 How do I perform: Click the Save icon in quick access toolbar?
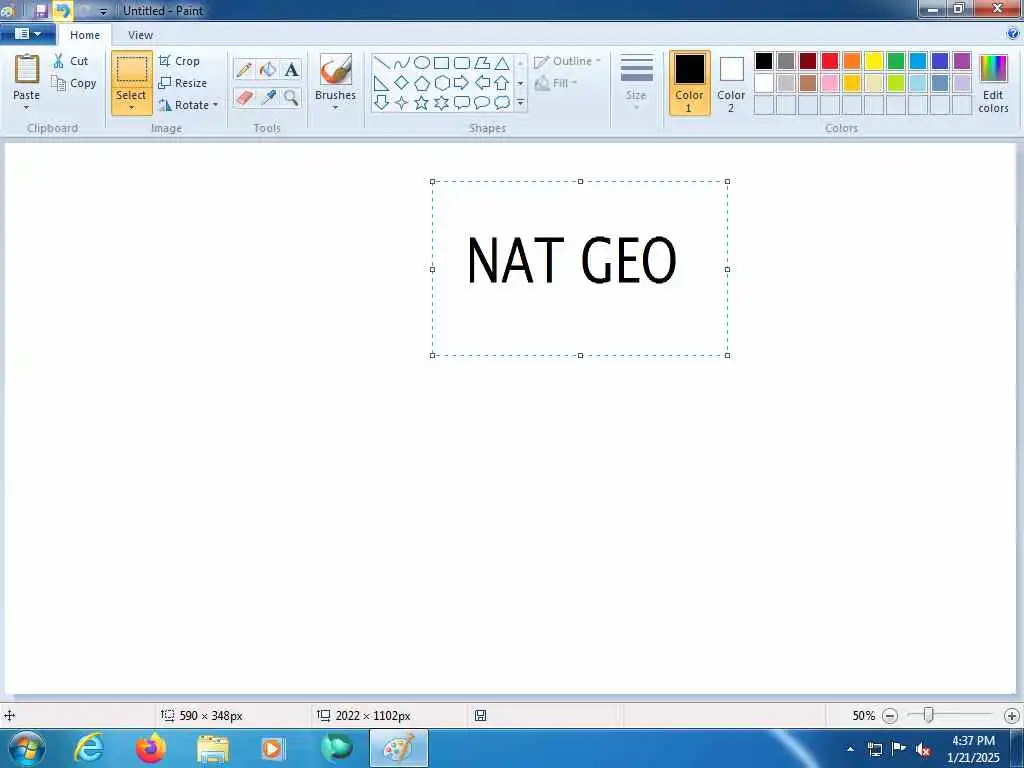pyautogui.click(x=40, y=10)
